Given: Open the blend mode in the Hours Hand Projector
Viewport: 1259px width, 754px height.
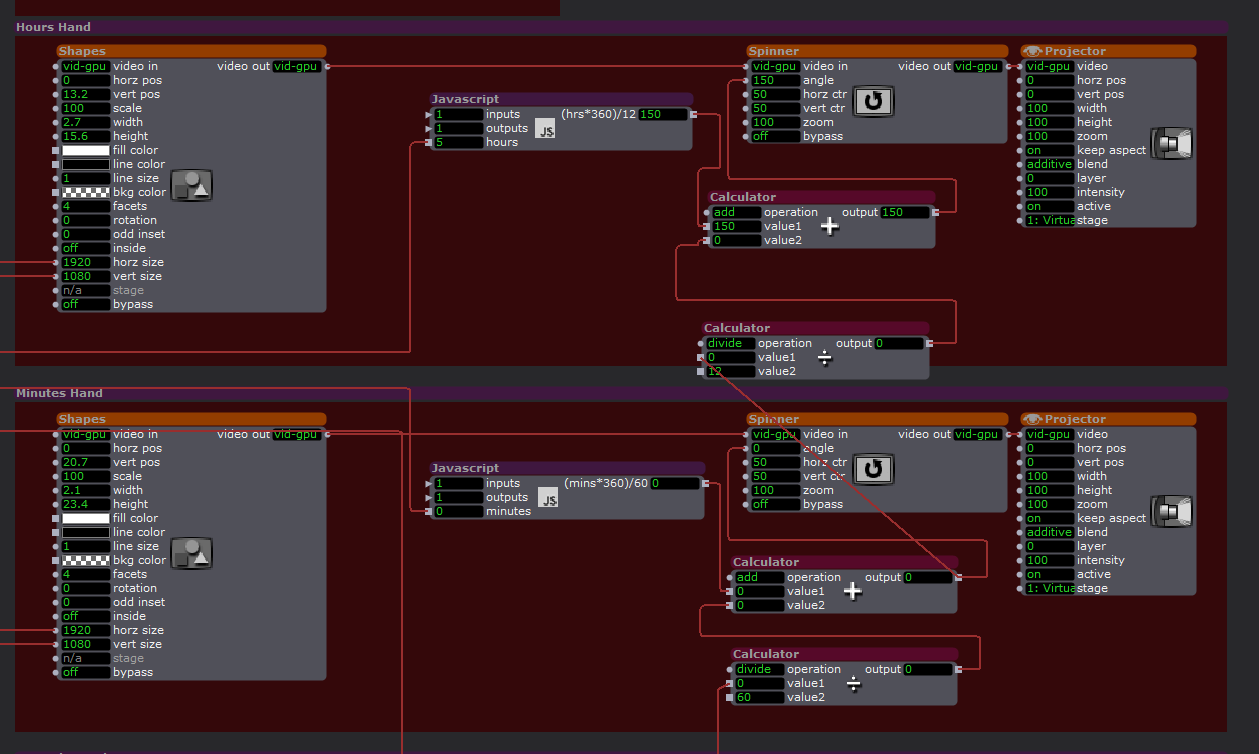Looking at the screenshot, I should tap(1049, 164).
